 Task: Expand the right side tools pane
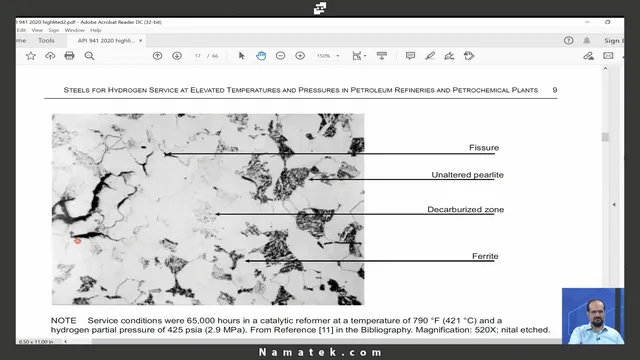click(x=614, y=204)
